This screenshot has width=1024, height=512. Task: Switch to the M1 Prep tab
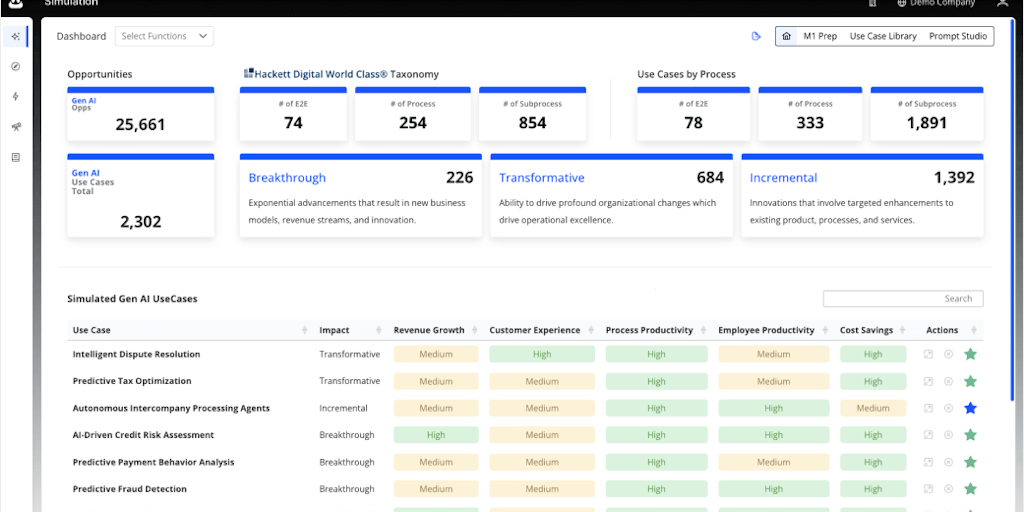pos(820,36)
